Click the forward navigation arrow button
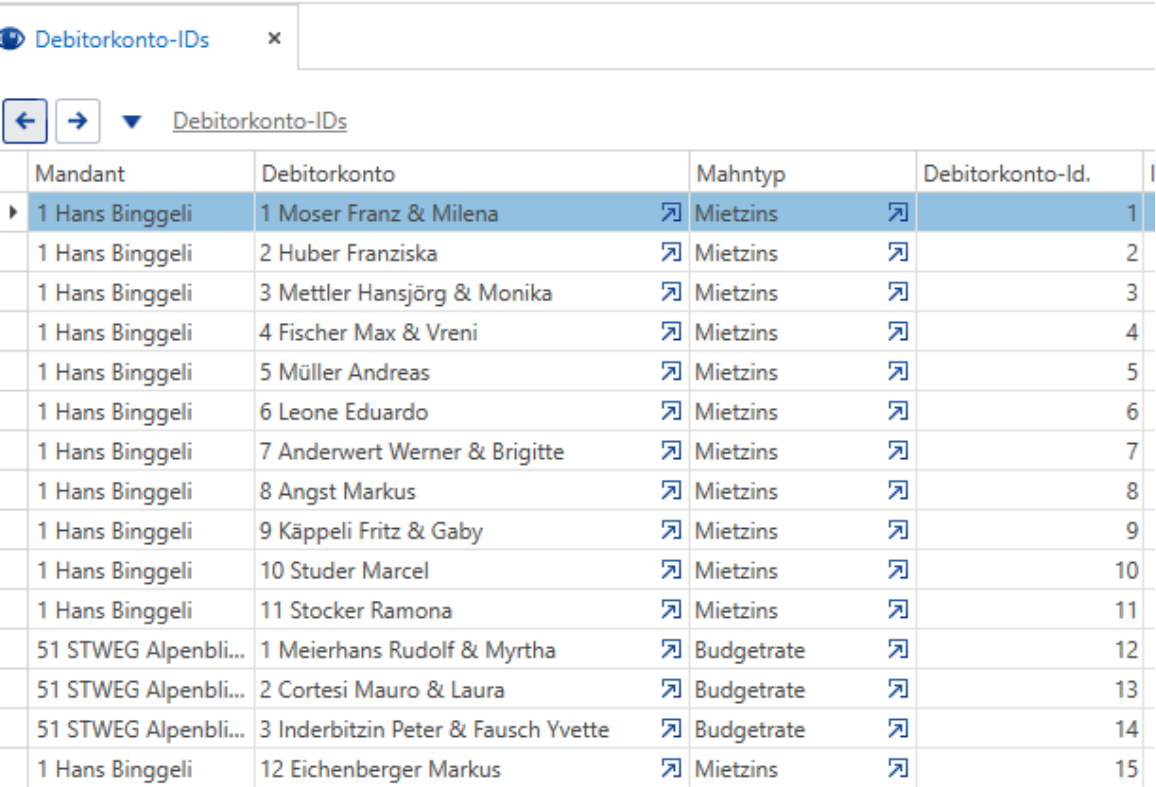The image size is (1156, 787). coord(77,121)
